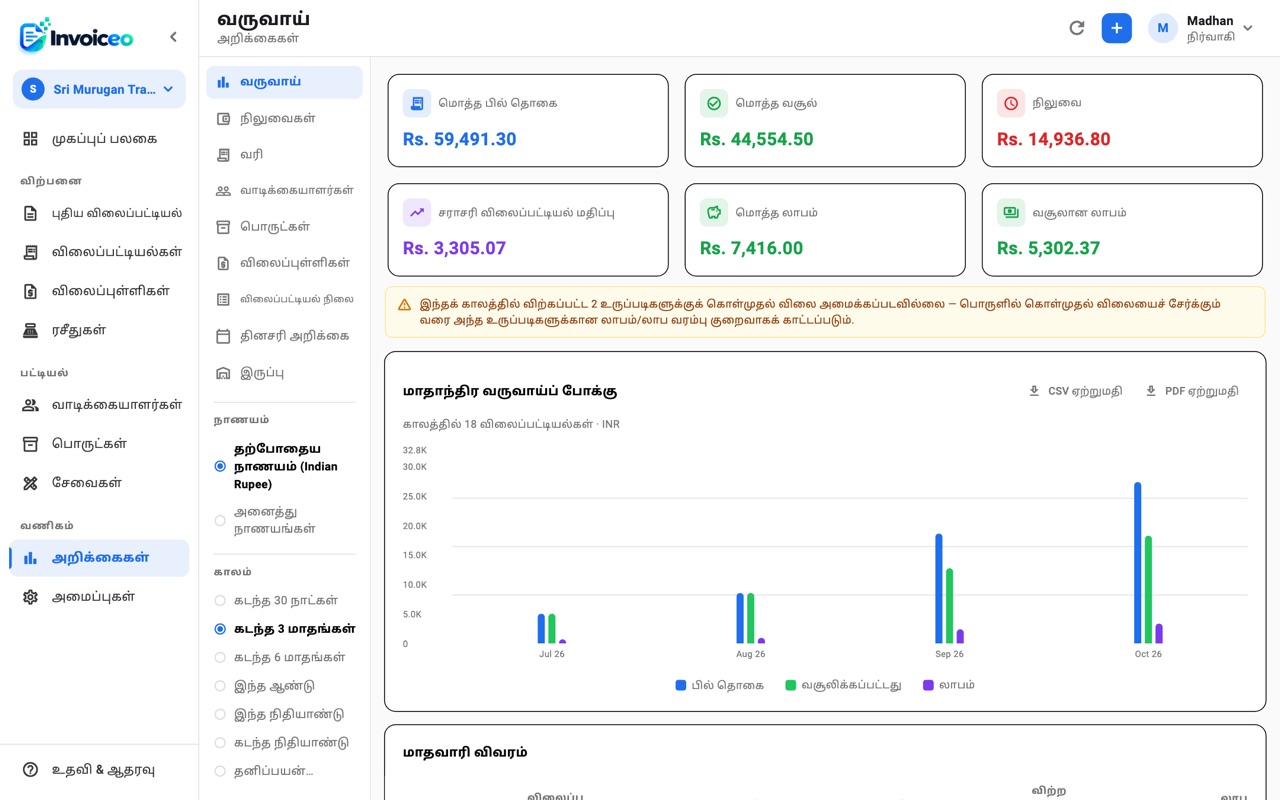The image size is (1280, 800).
Task: Select the நிலுவைகள் report tab
Action: [x=284, y=118]
